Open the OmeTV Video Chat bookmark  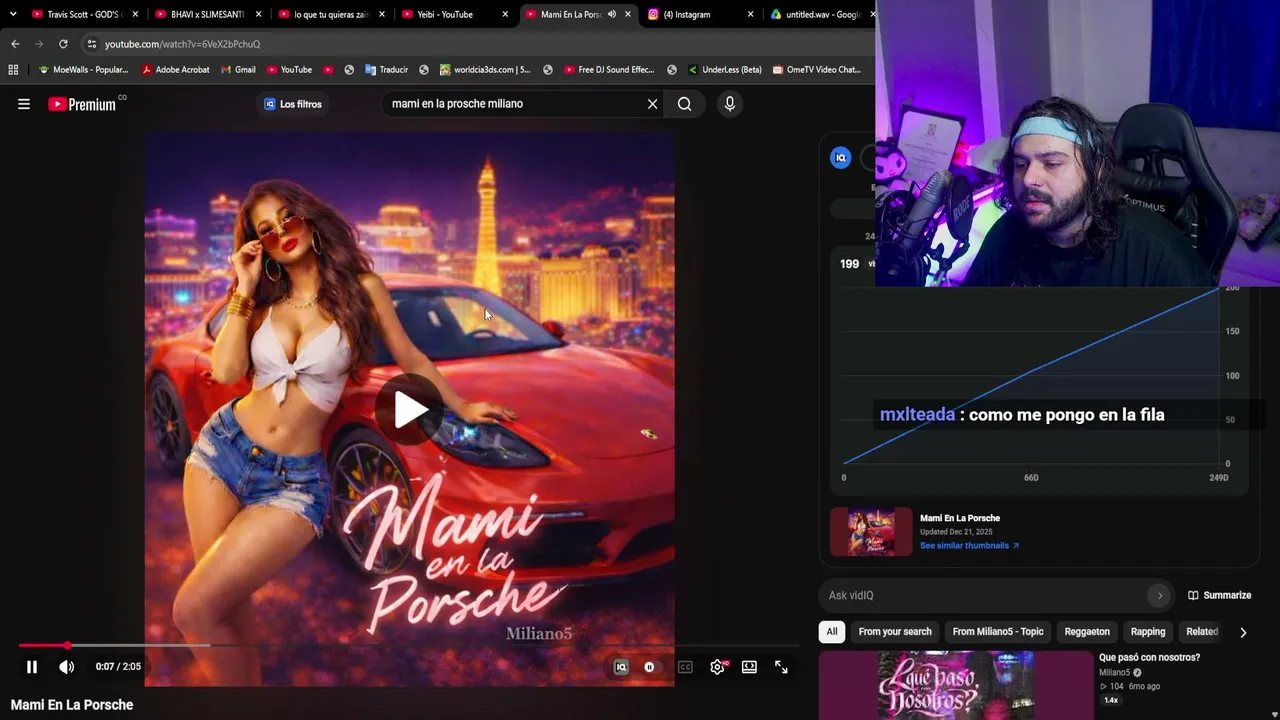(x=816, y=70)
